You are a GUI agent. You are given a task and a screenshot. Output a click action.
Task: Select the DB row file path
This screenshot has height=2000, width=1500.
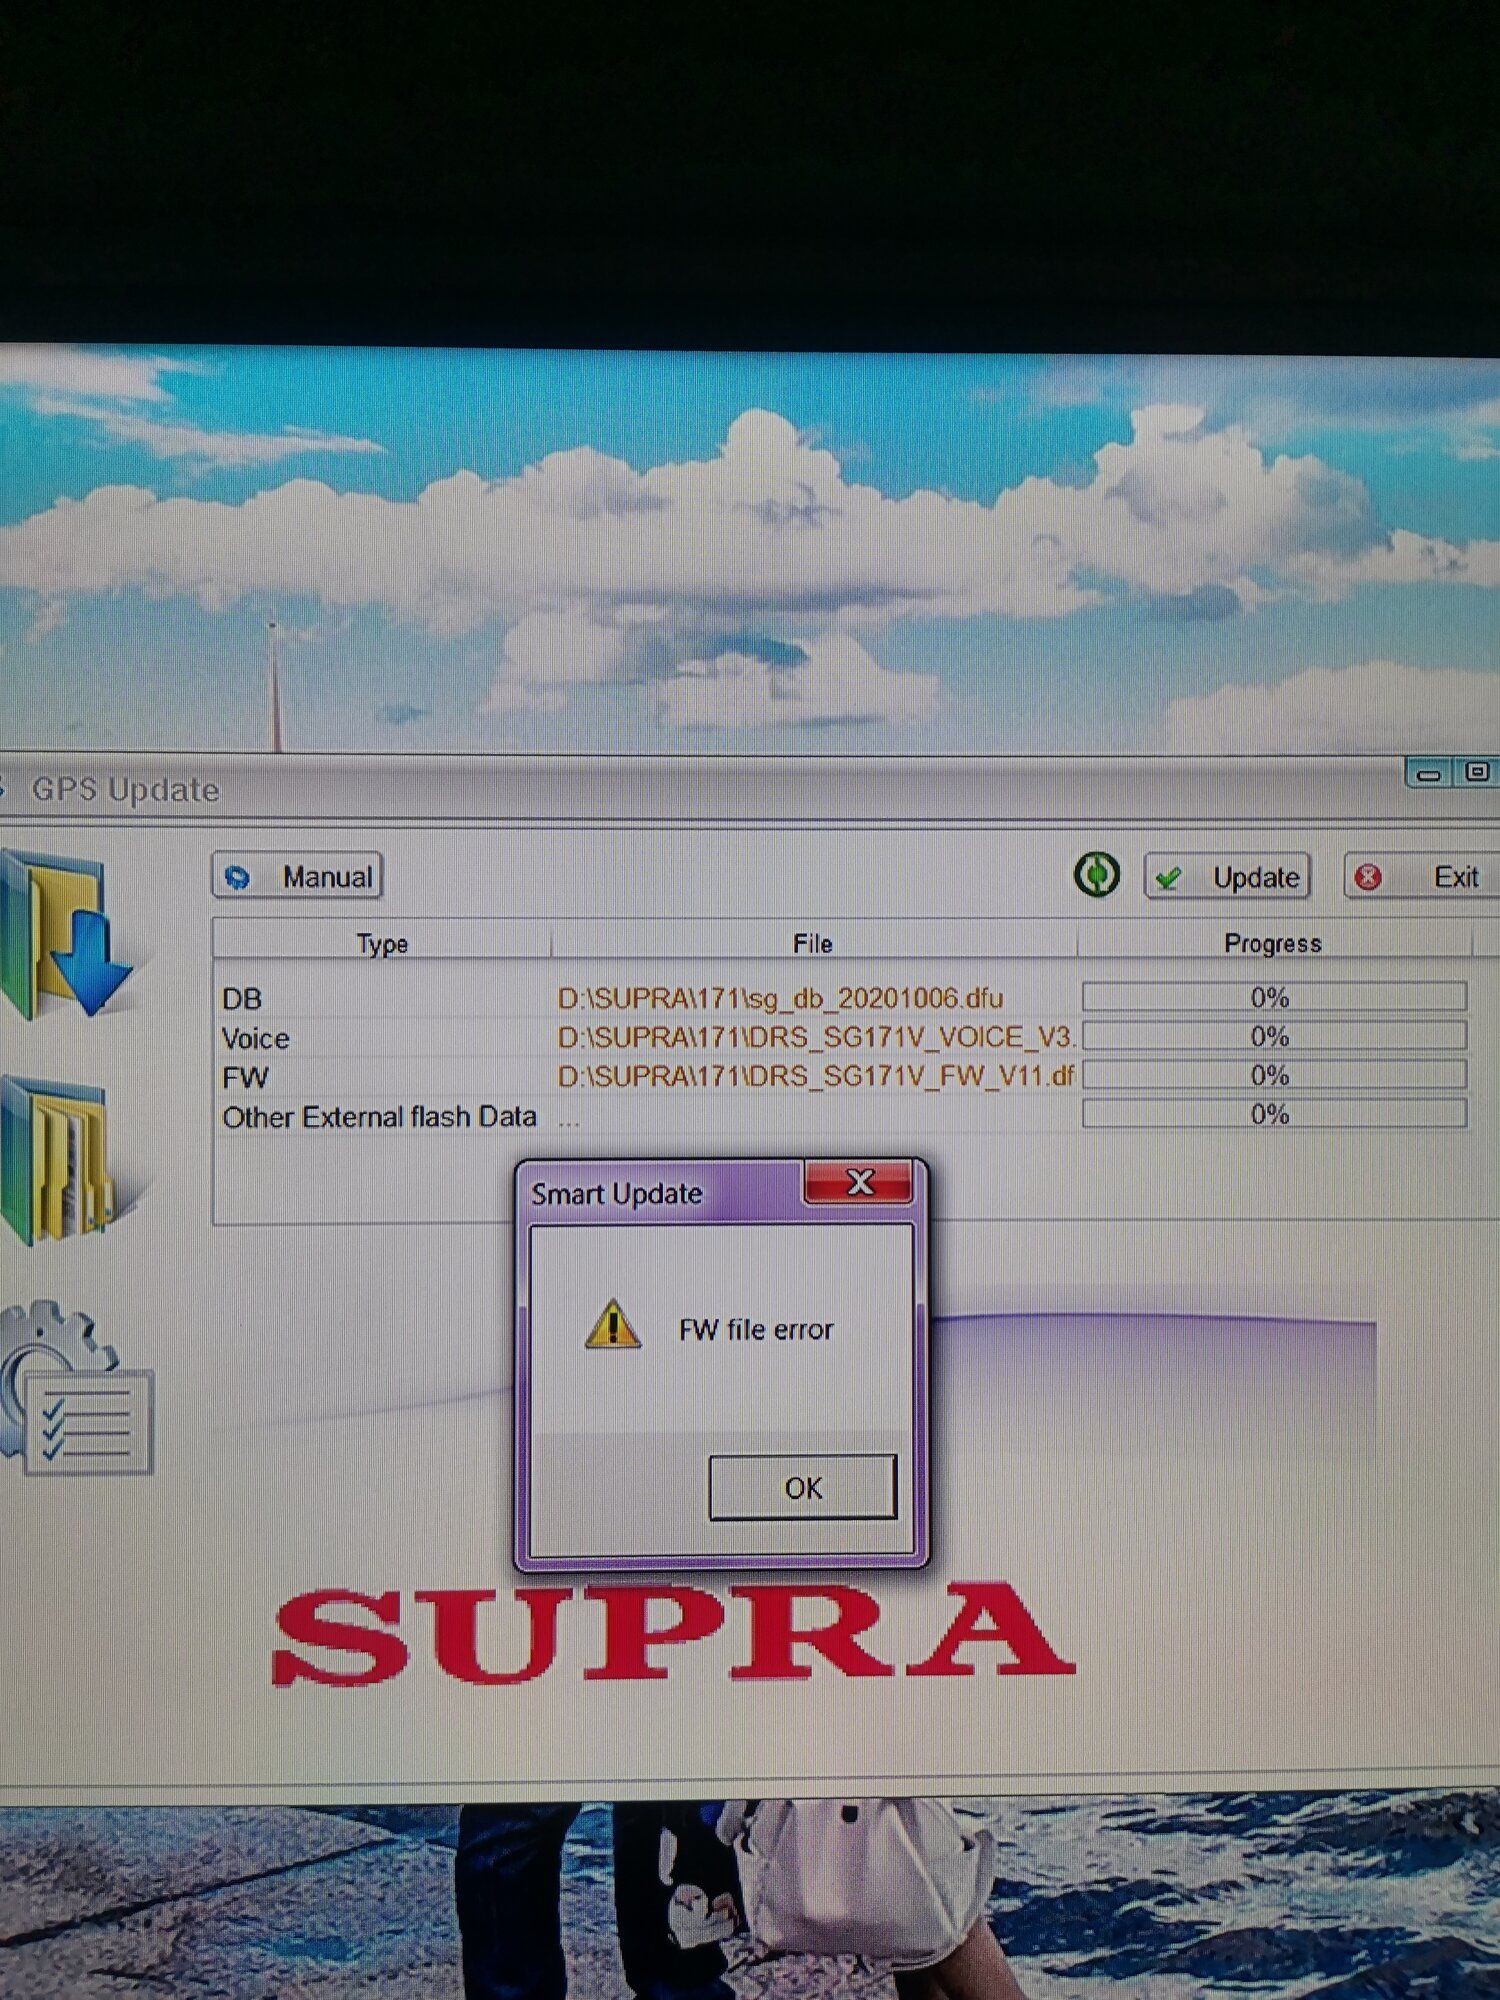(780, 998)
